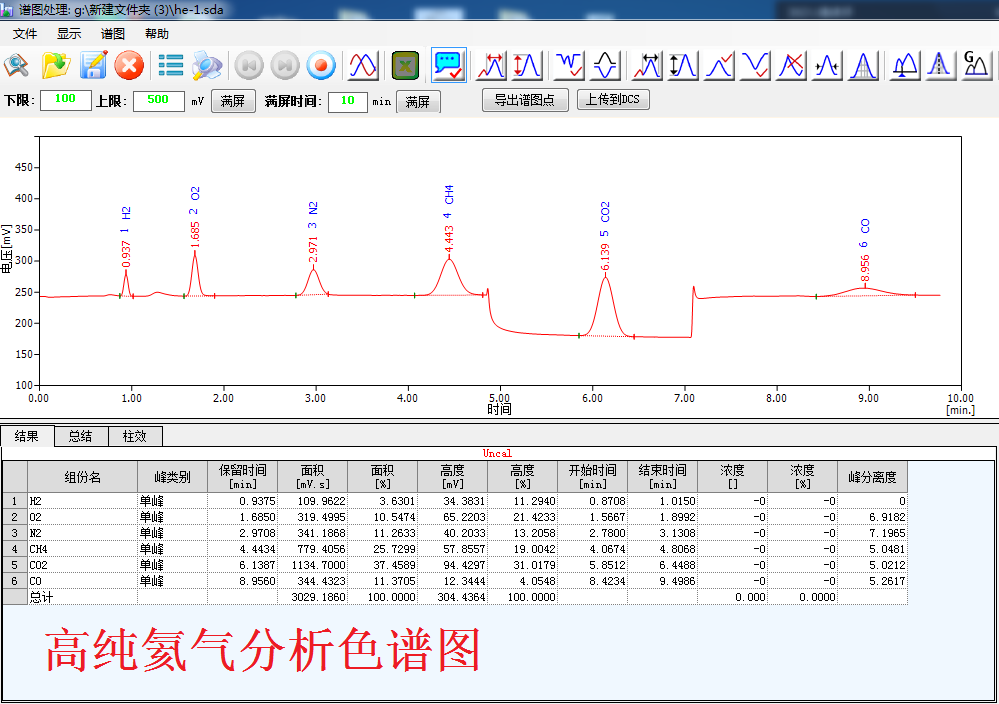The width and height of the screenshot is (999, 704).
Task: Click the 组份名 column header
Action: coord(82,477)
